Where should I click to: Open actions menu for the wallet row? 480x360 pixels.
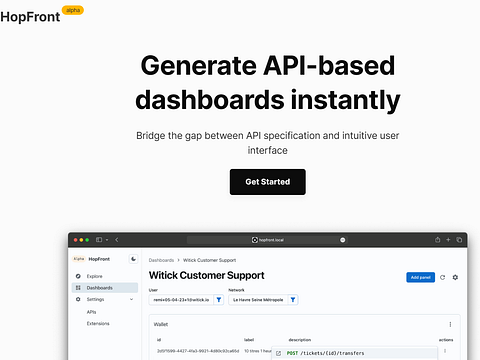[x=445, y=351]
